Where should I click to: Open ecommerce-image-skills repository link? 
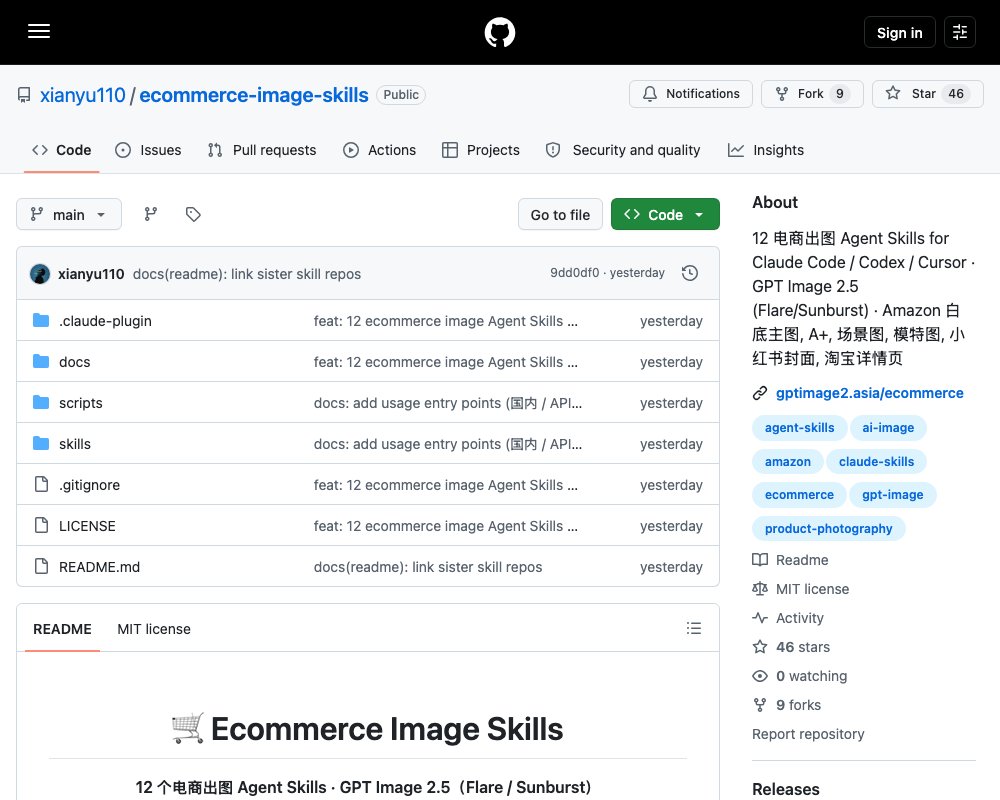point(254,95)
